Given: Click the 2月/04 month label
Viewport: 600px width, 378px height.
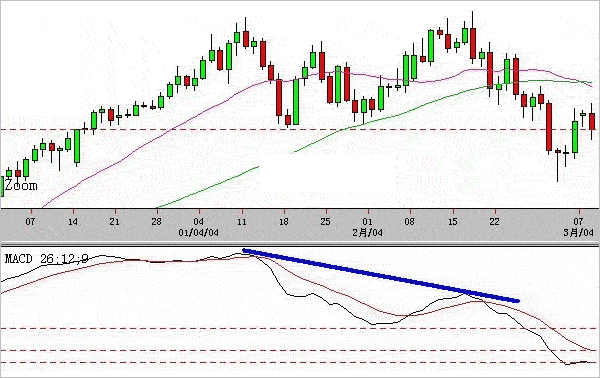Looking at the screenshot, I should (x=367, y=233).
